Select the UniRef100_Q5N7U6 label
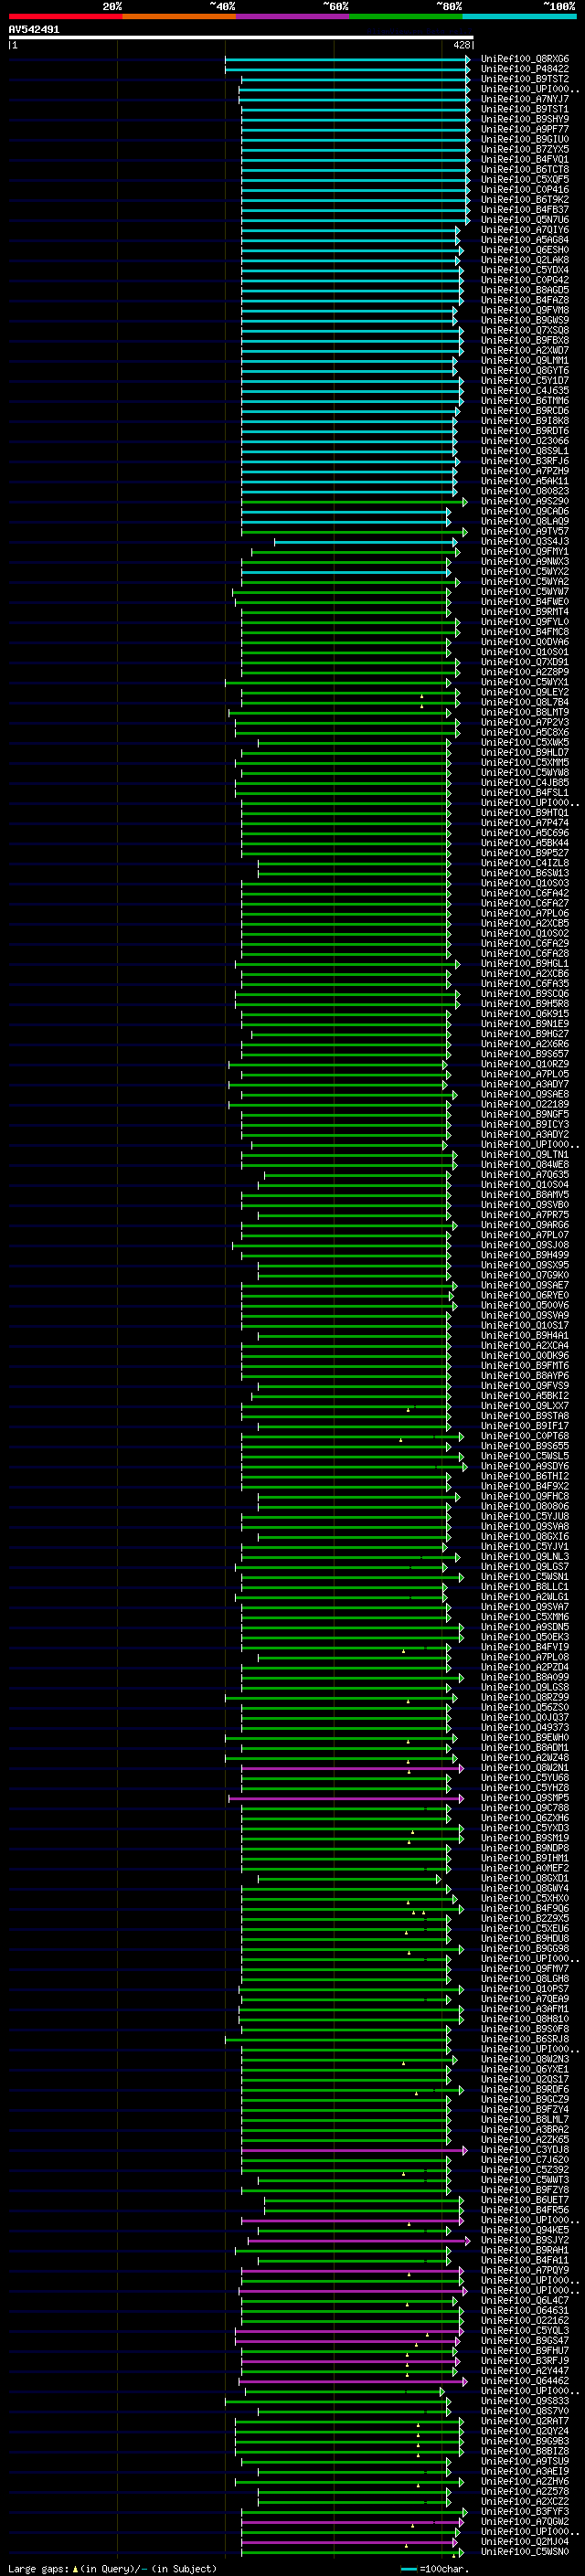Viewport: 585px width, 2576px height. [524, 220]
